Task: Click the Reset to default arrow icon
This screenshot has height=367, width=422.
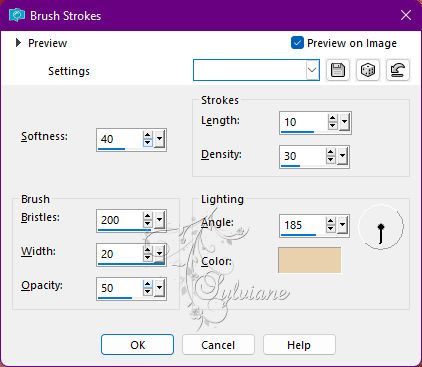Action: pos(398,70)
